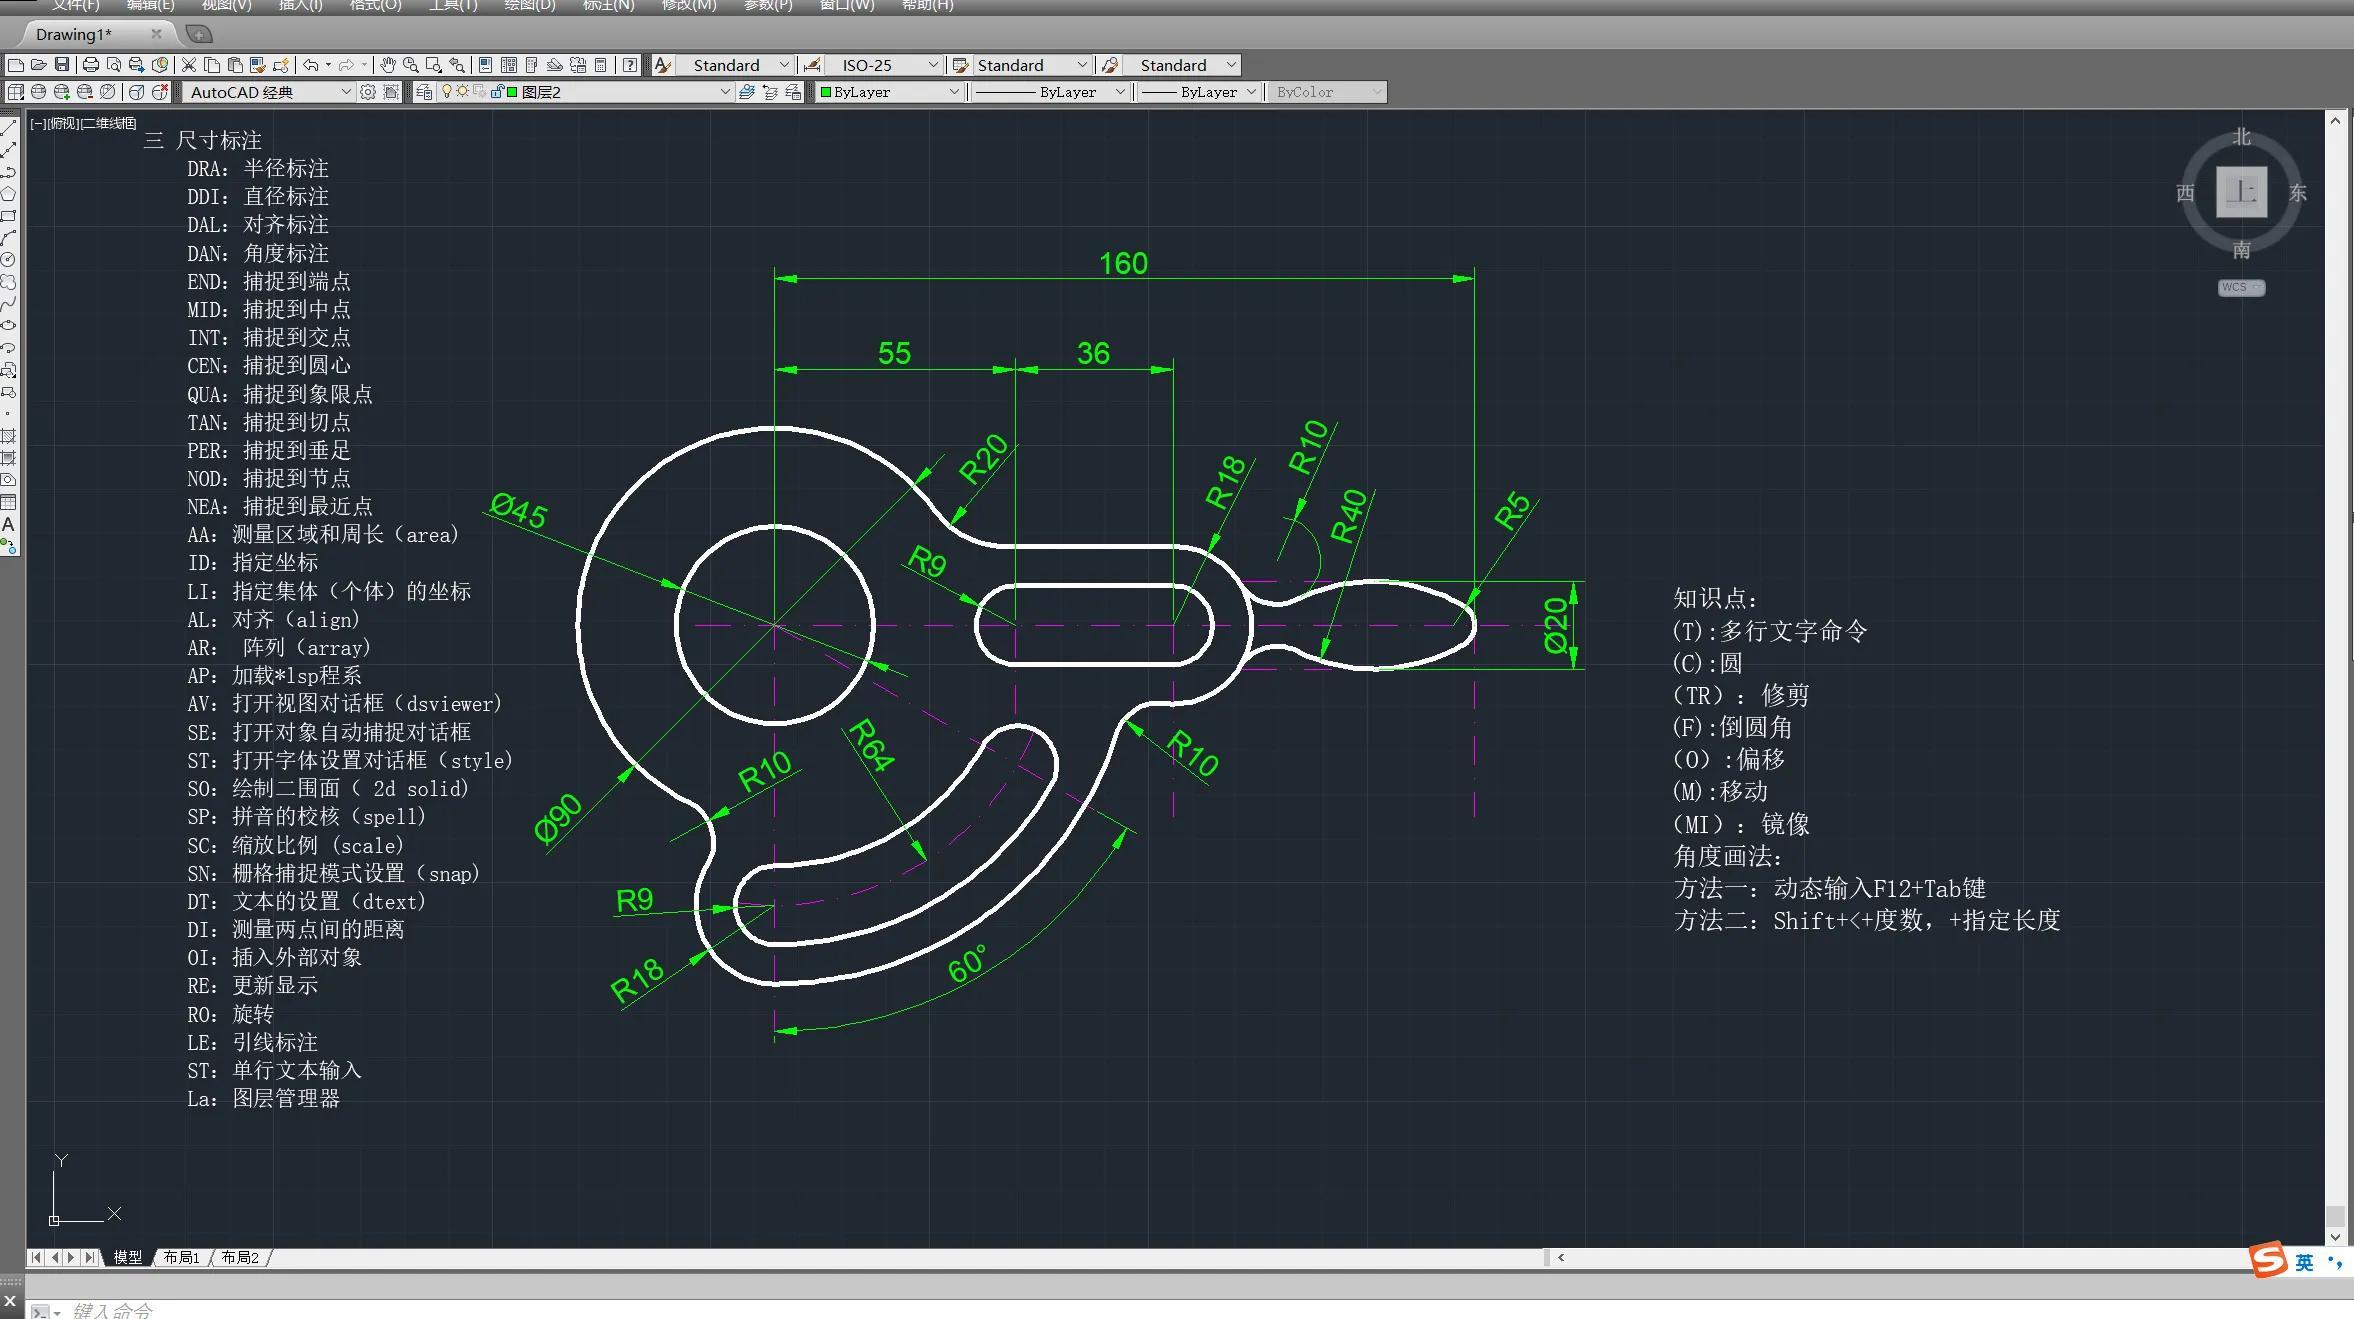
Task: Undo the last action
Action: tap(311, 65)
